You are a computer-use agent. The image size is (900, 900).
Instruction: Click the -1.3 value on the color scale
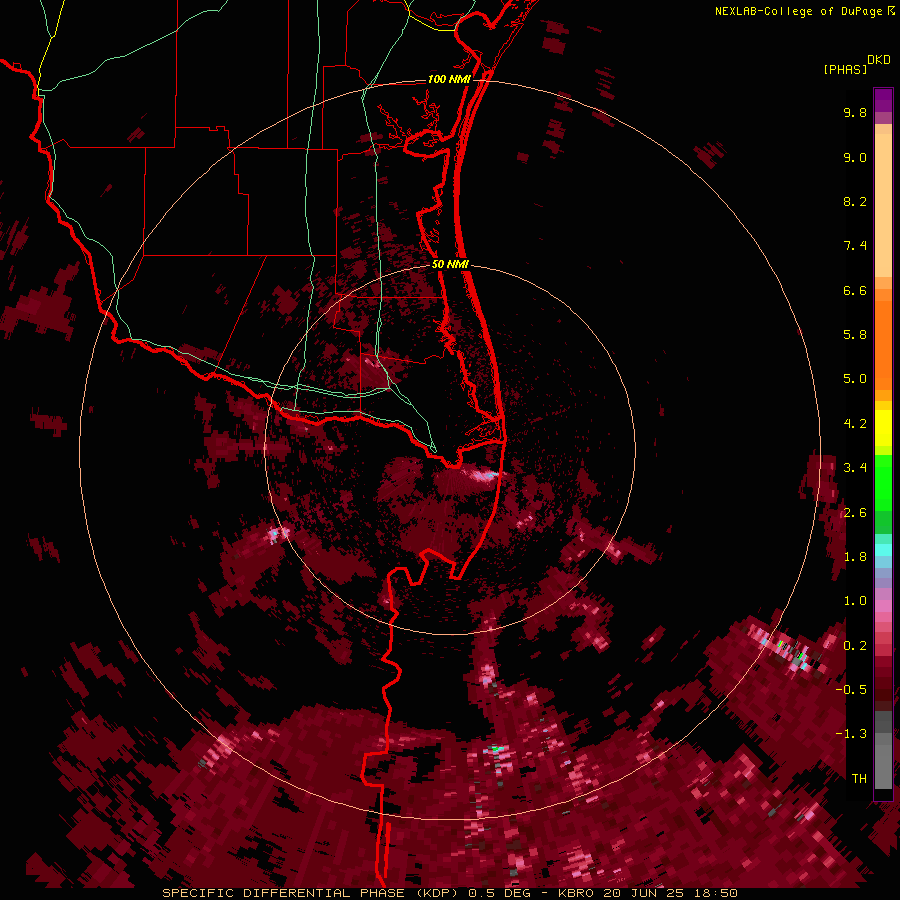pyautogui.click(x=851, y=734)
